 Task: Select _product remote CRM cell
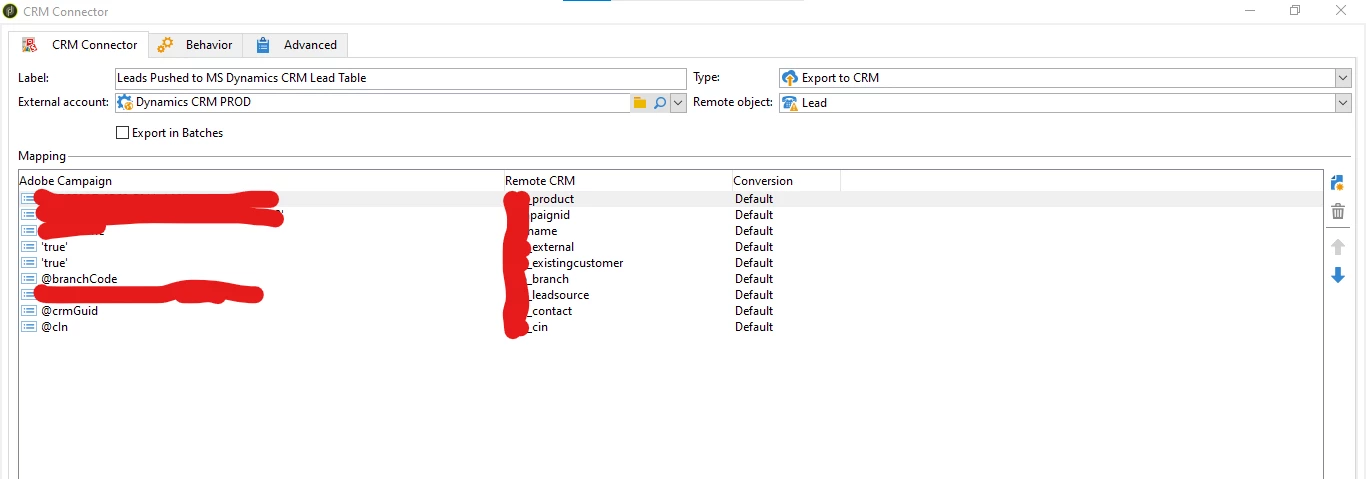[551, 199]
